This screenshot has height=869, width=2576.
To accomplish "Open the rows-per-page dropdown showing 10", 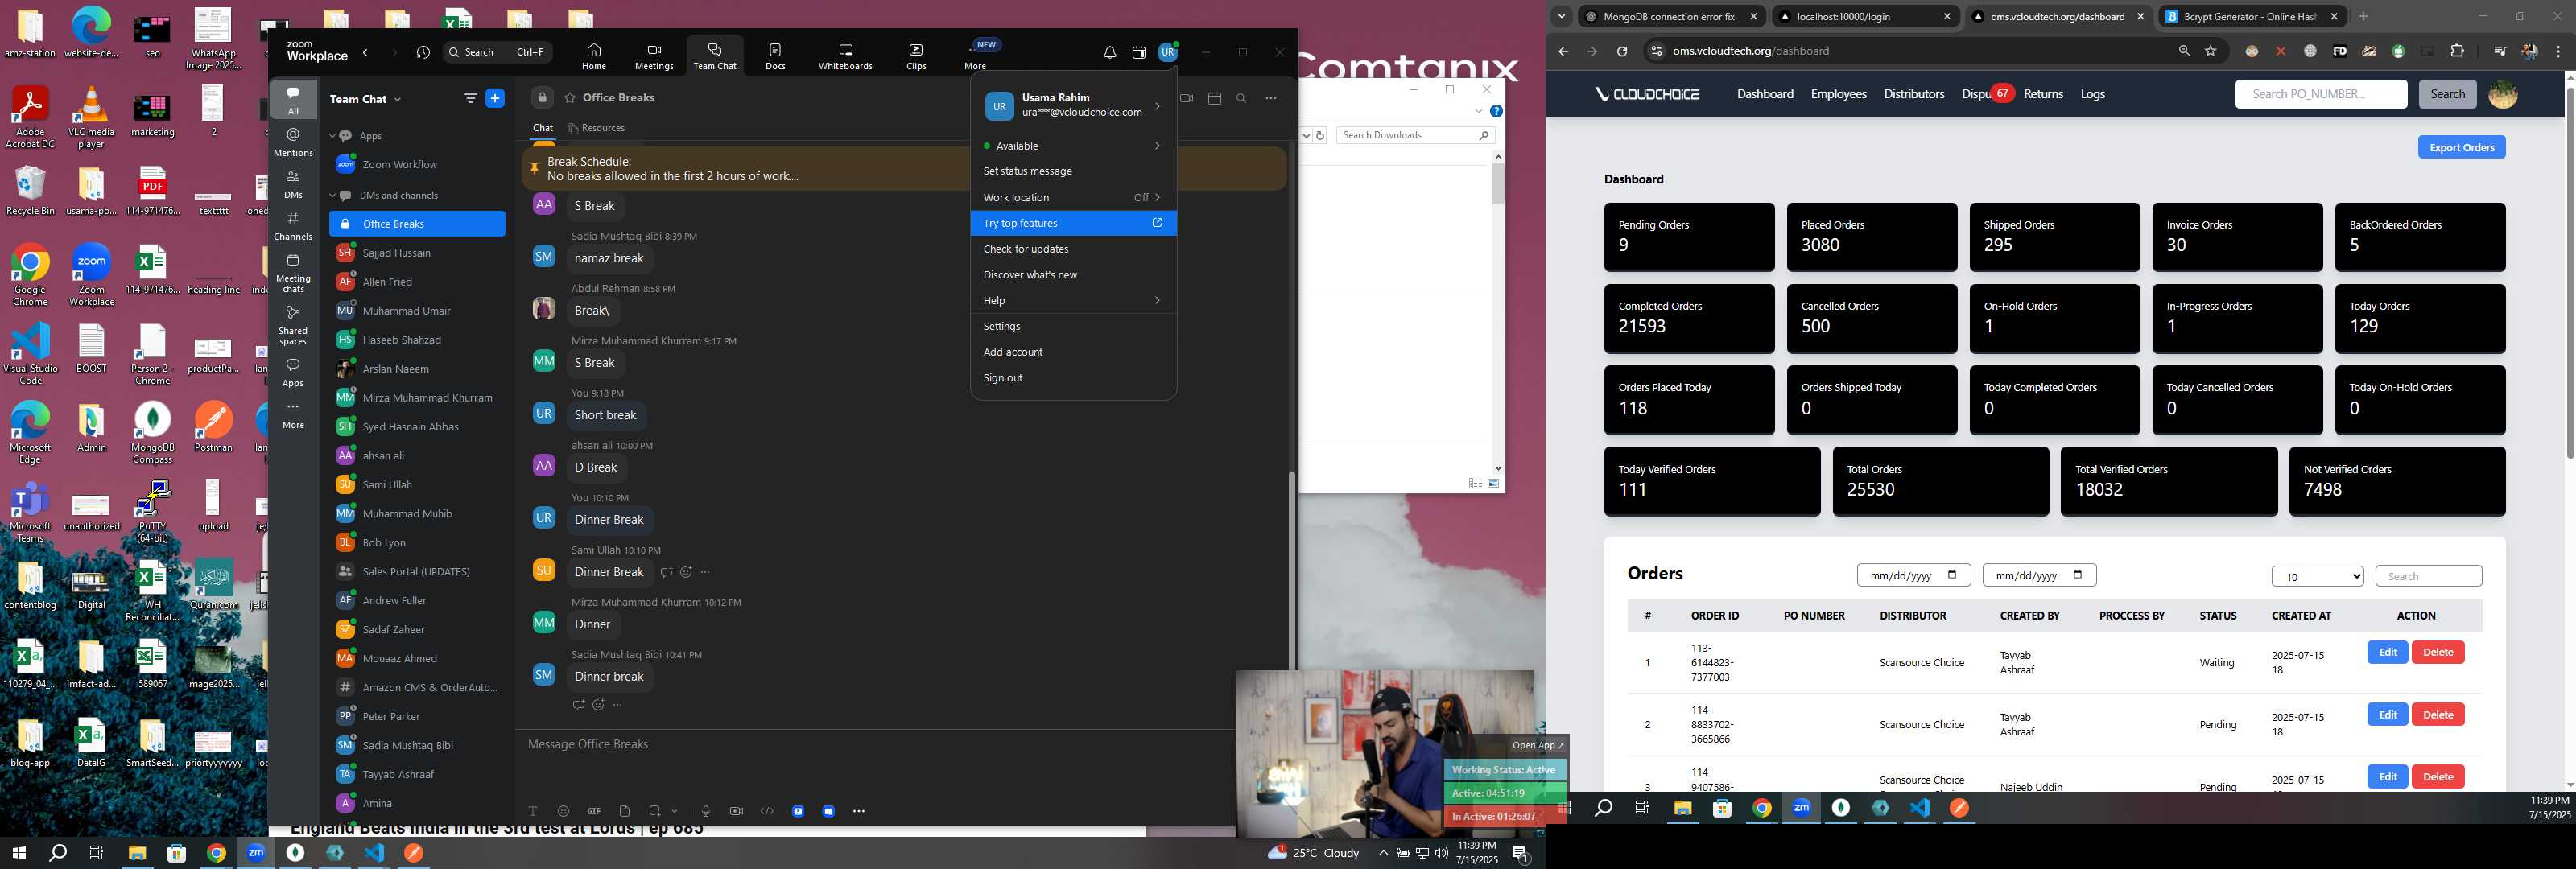I will coord(2317,576).
